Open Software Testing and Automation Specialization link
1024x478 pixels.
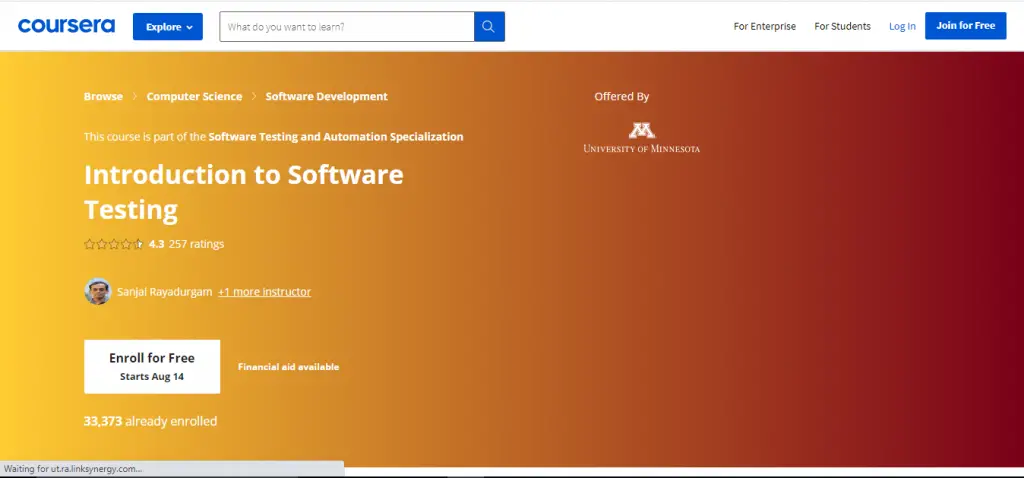click(x=336, y=137)
